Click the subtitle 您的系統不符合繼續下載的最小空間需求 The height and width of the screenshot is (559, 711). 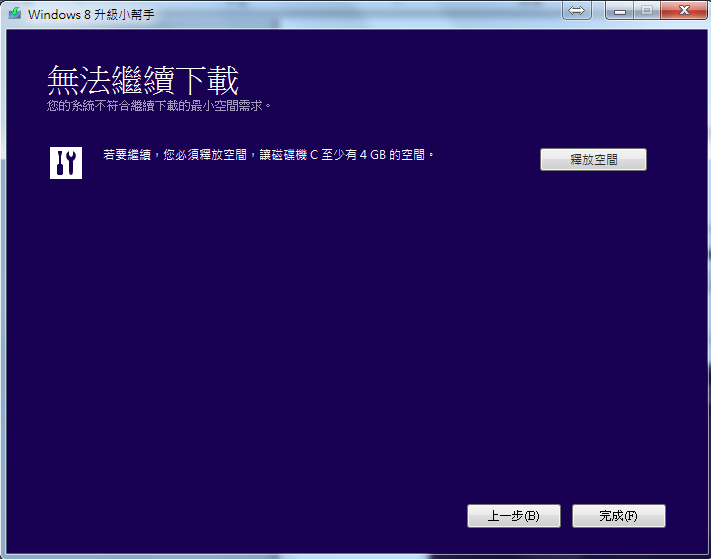click(x=159, y=106)
